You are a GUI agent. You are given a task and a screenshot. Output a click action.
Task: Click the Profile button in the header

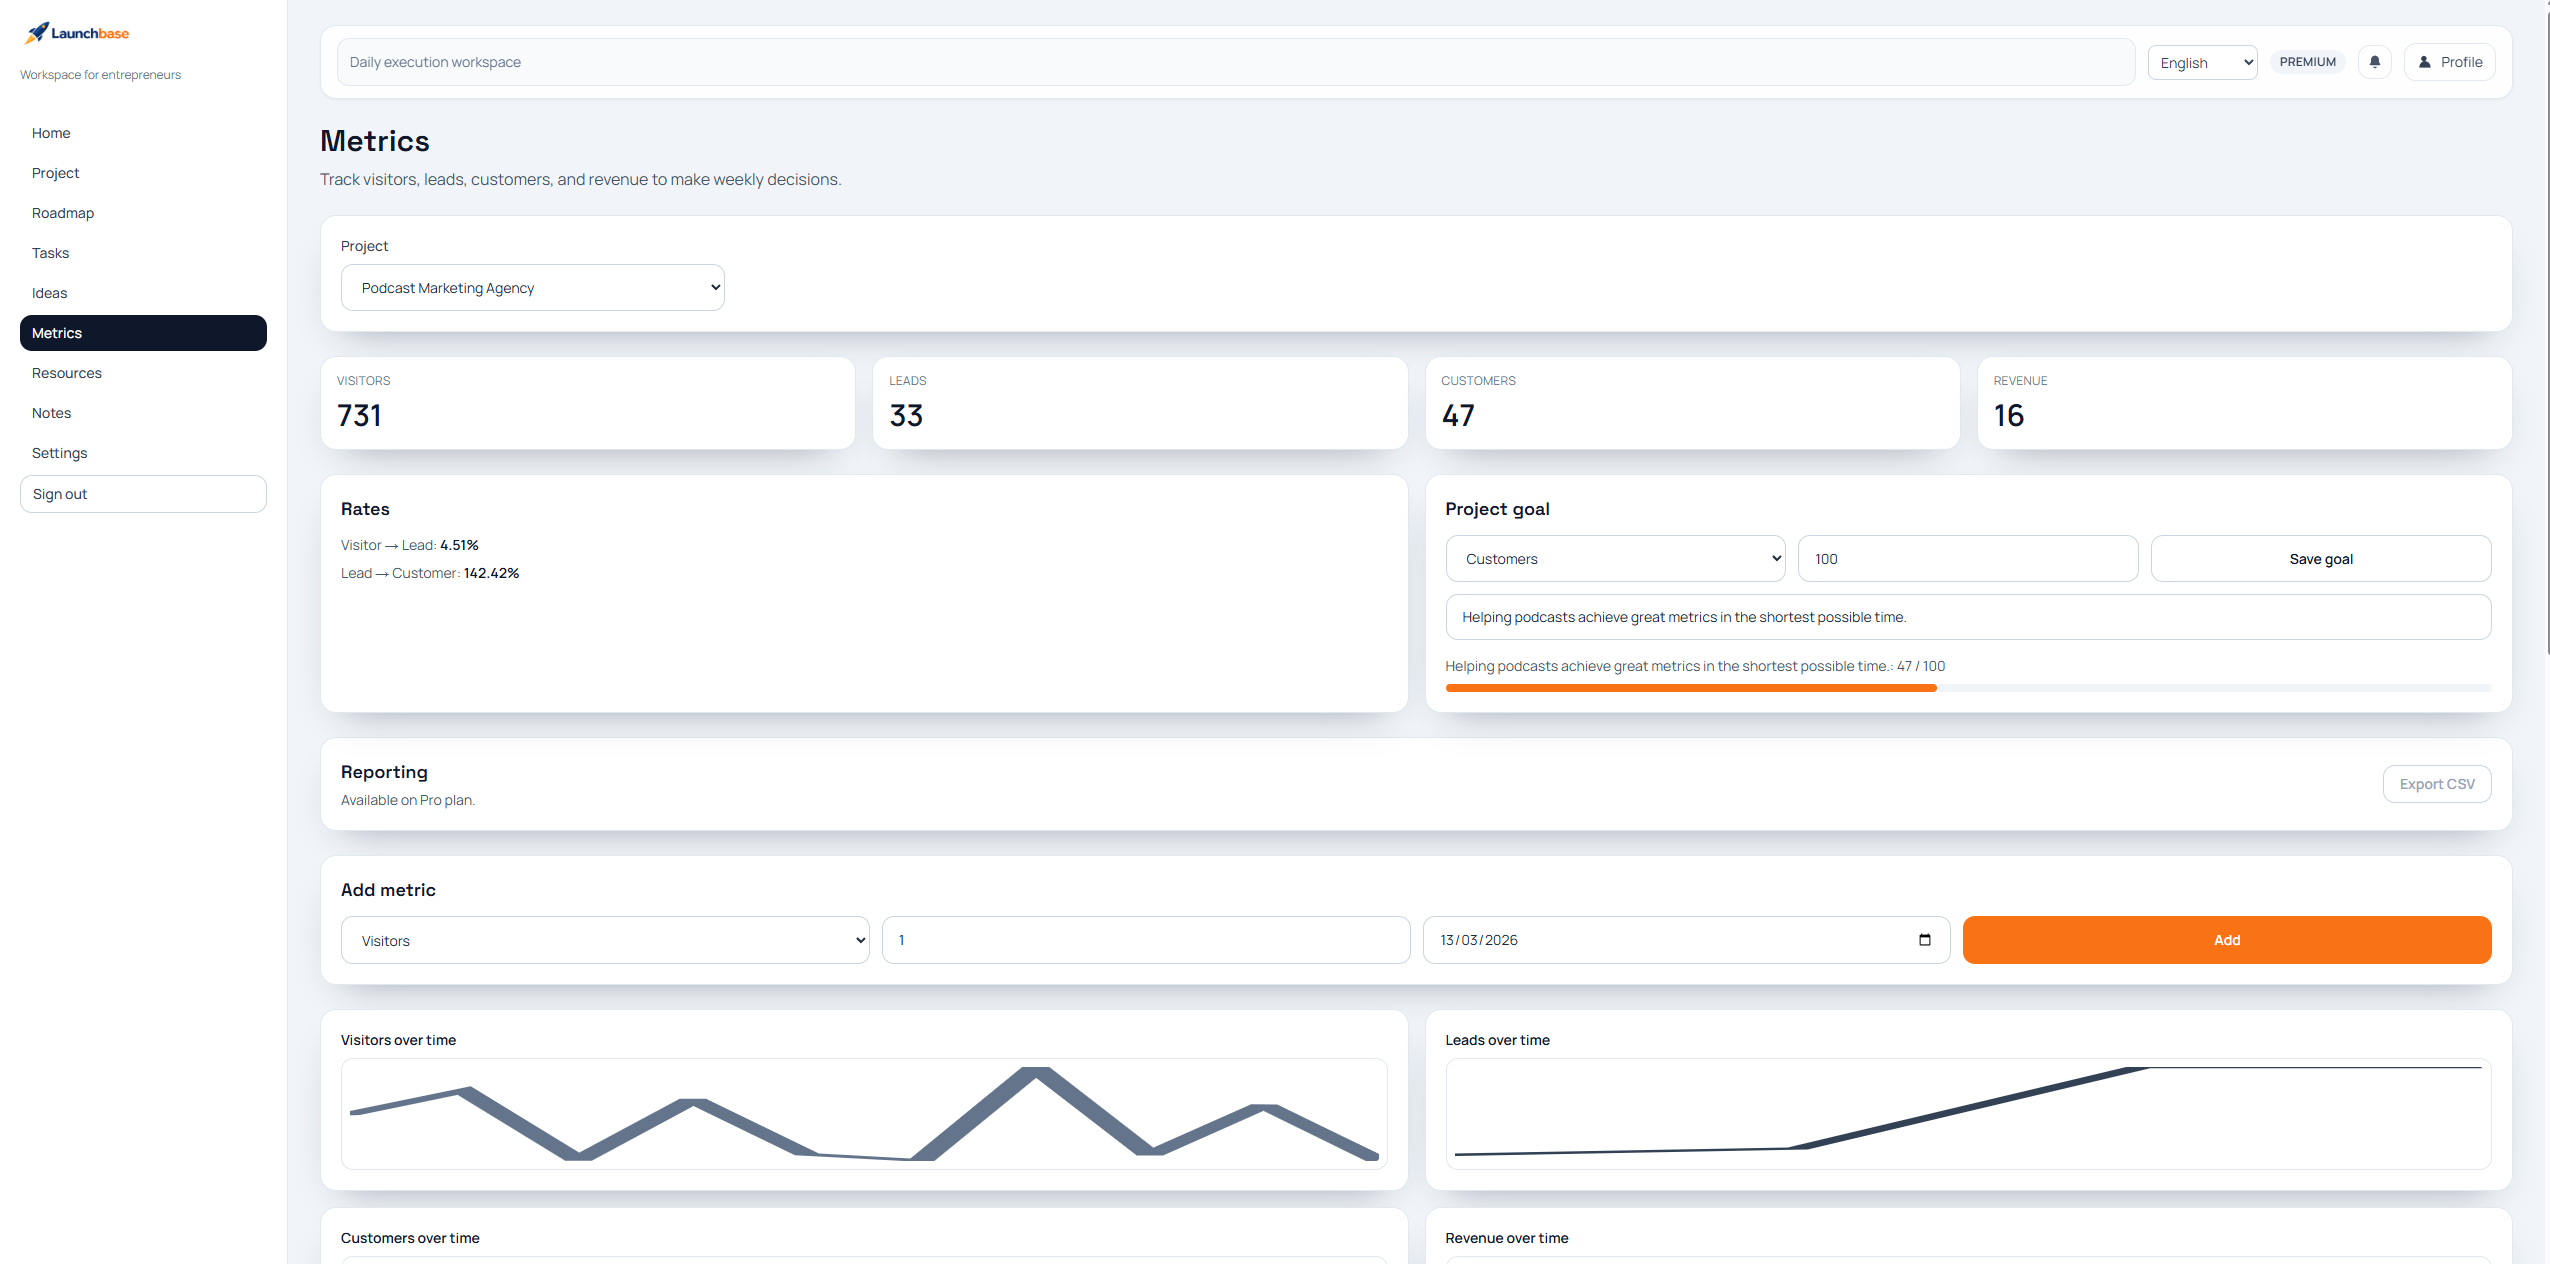2449,62
